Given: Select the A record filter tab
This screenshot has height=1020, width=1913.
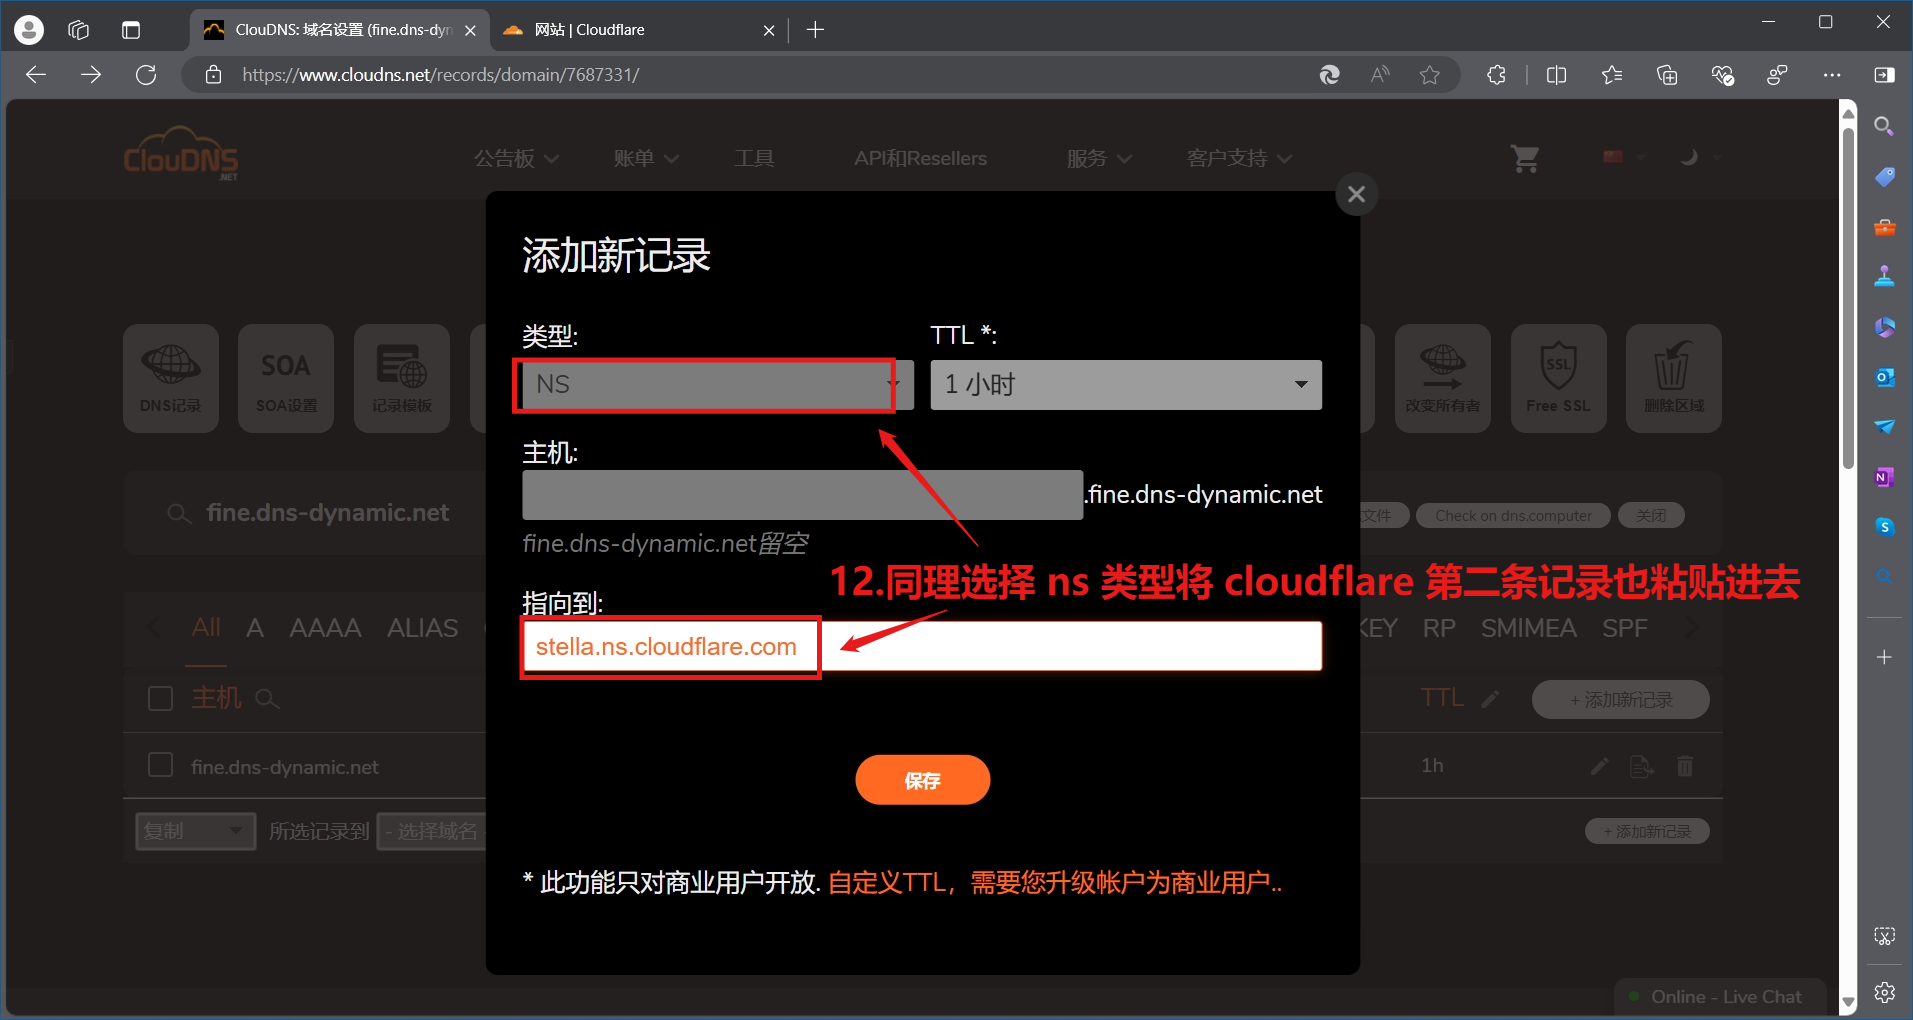Looking at the screenshot, I should click(x=255, y=628).
